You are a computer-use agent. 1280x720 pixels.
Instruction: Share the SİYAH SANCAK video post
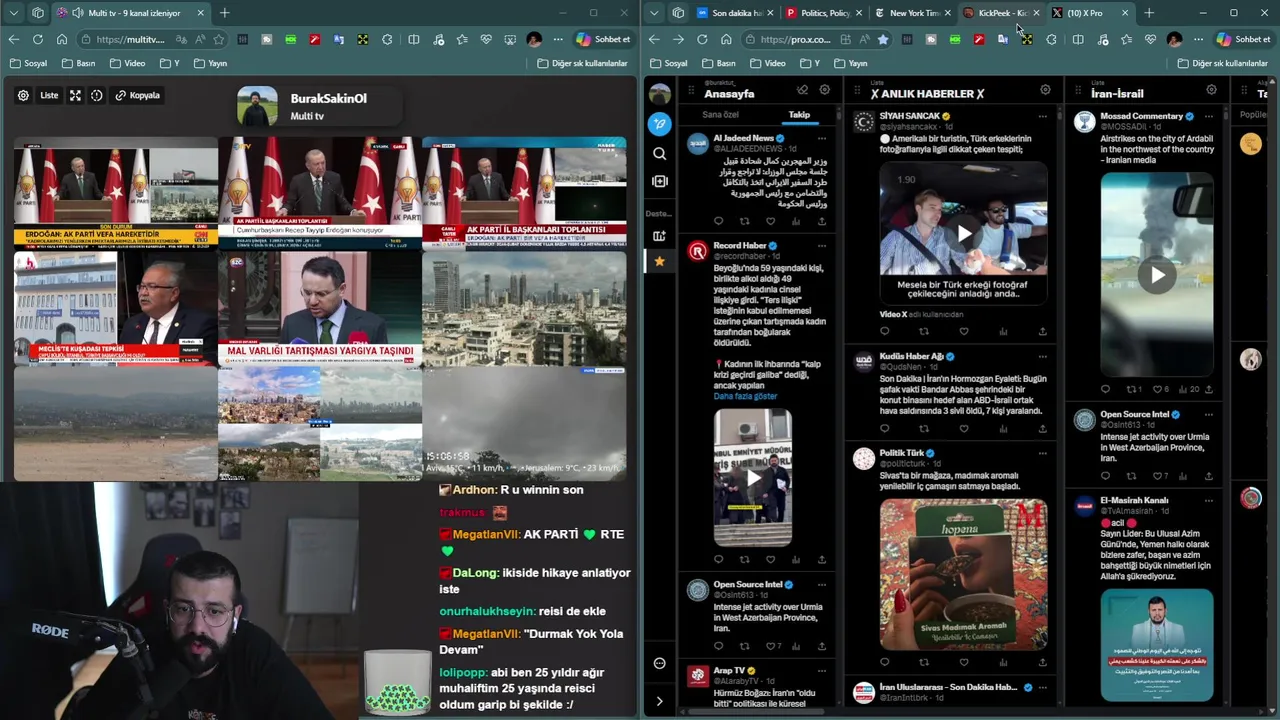[x=1042, y=331]
